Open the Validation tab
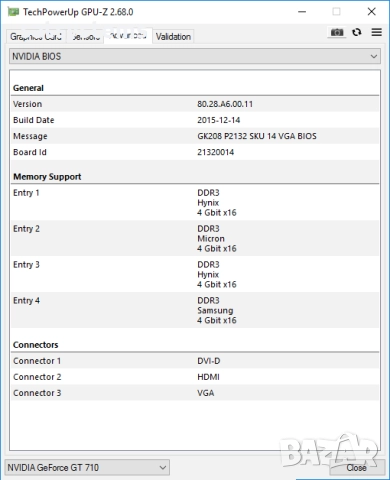Screen dimensions: 390x480 pos(173,36)
